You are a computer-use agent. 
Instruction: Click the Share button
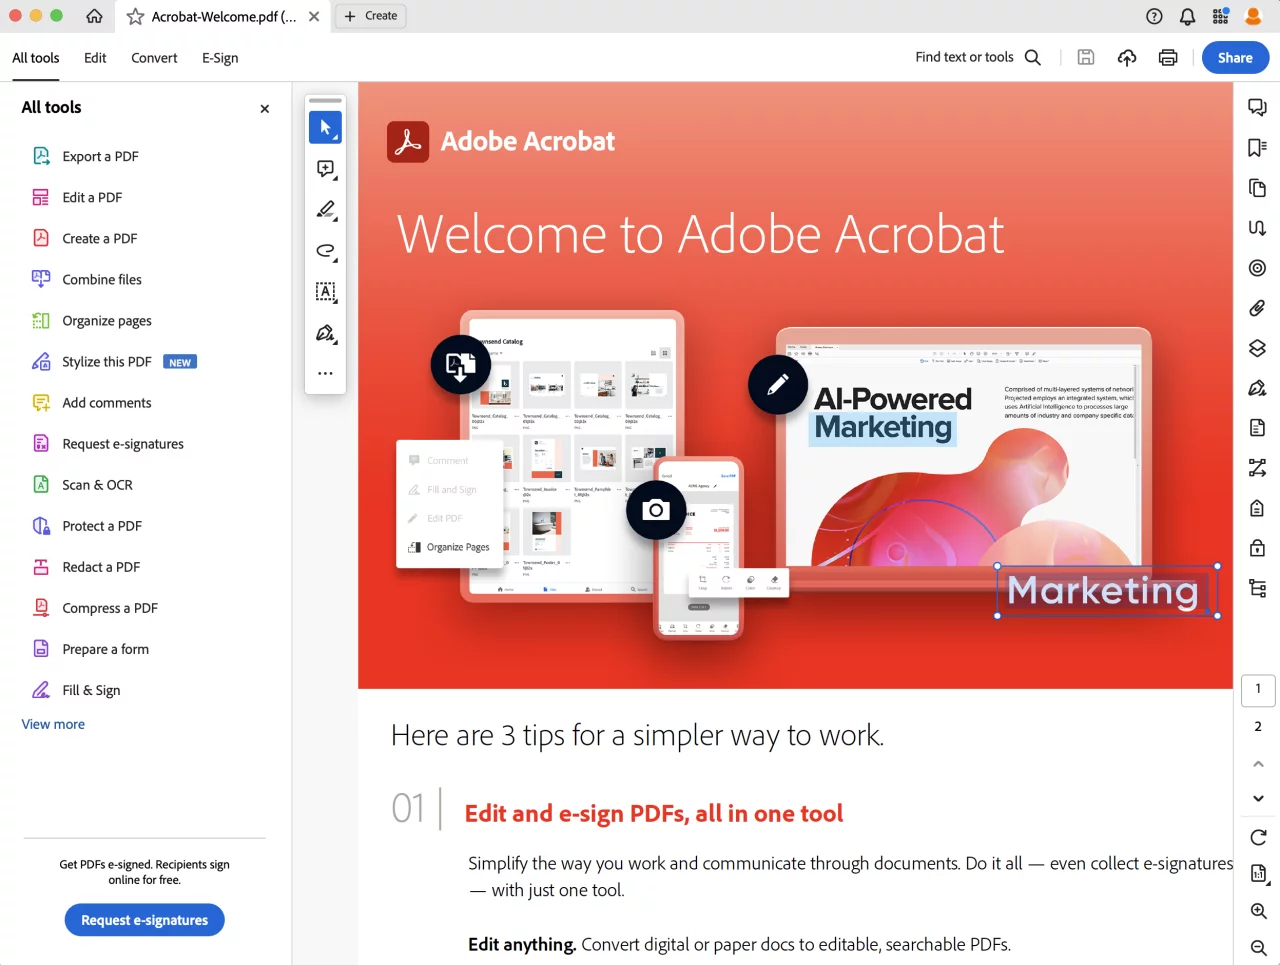pyautogui.click(x=1234, y=57)
